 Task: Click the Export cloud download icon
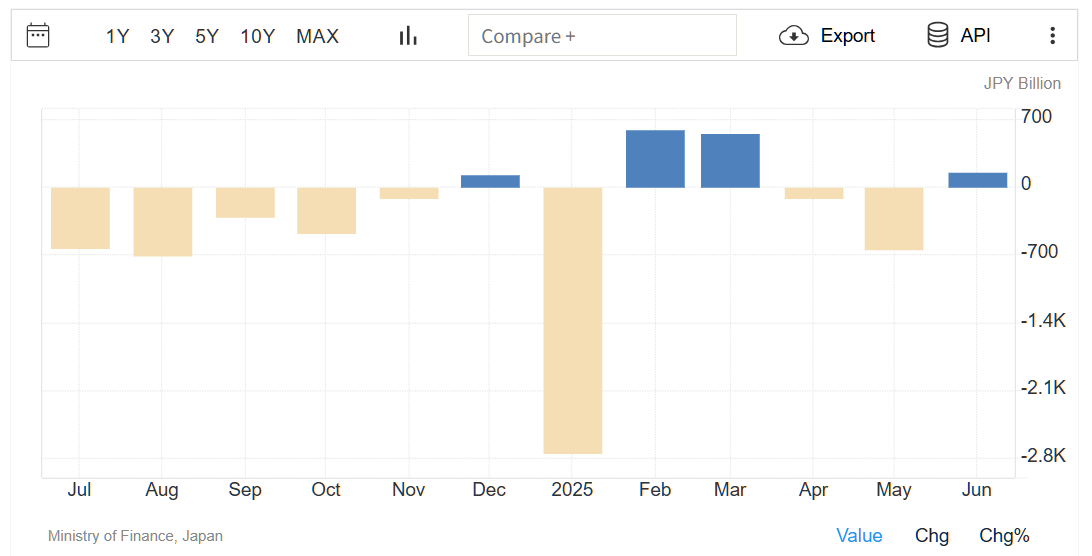click(793, 36)
